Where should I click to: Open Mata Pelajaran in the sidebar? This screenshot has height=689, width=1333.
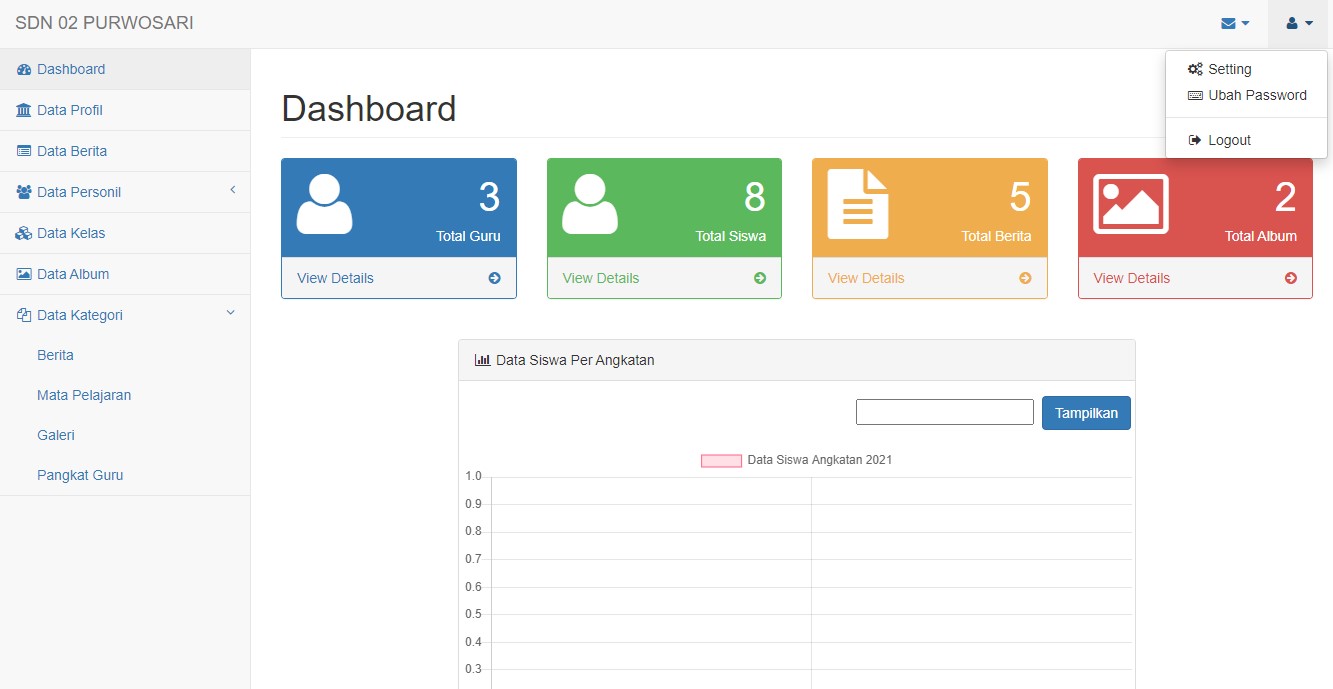(x=84, y=395)
